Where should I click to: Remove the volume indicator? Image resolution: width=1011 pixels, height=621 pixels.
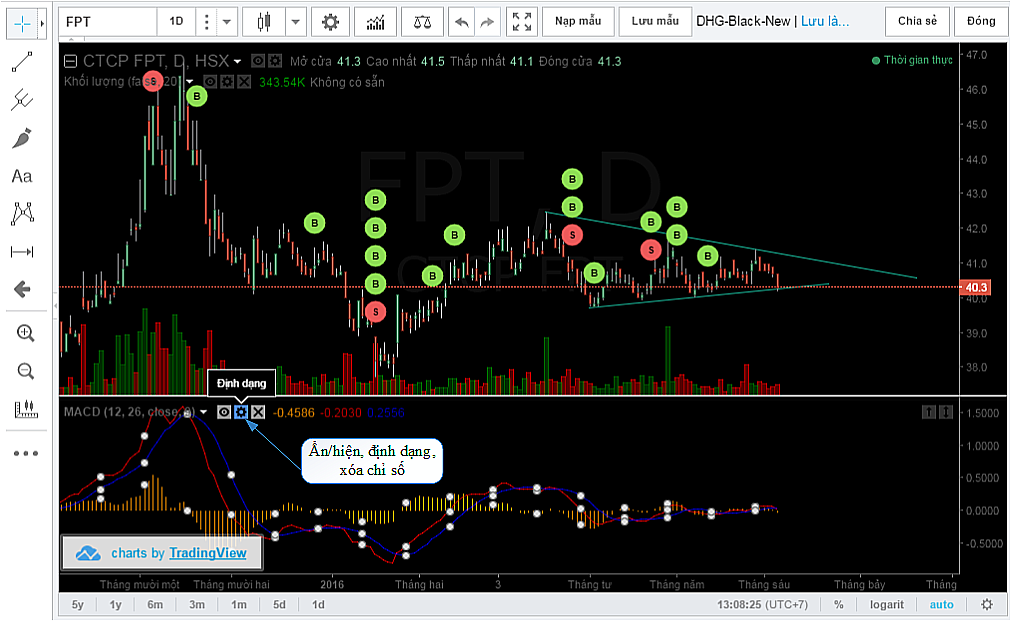click(x=244, y=82)
